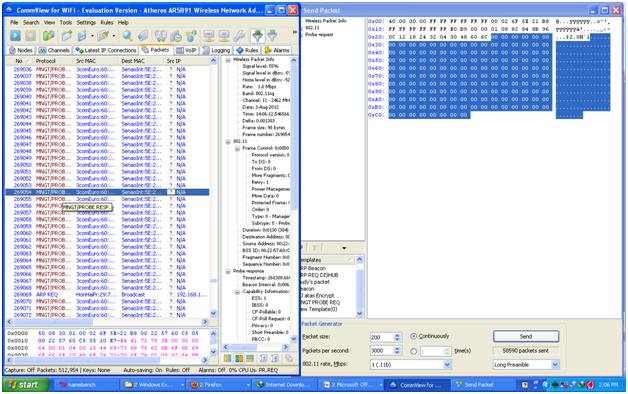Switch to the VoIP tab
The height and width of the screenshot is (394, 628).
(187, 50)
